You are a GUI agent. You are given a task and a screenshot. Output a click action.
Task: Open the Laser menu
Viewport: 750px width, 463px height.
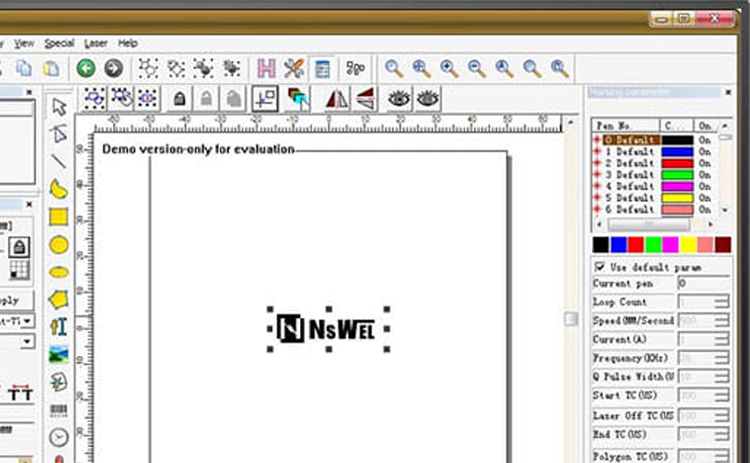tap(96, 44)
